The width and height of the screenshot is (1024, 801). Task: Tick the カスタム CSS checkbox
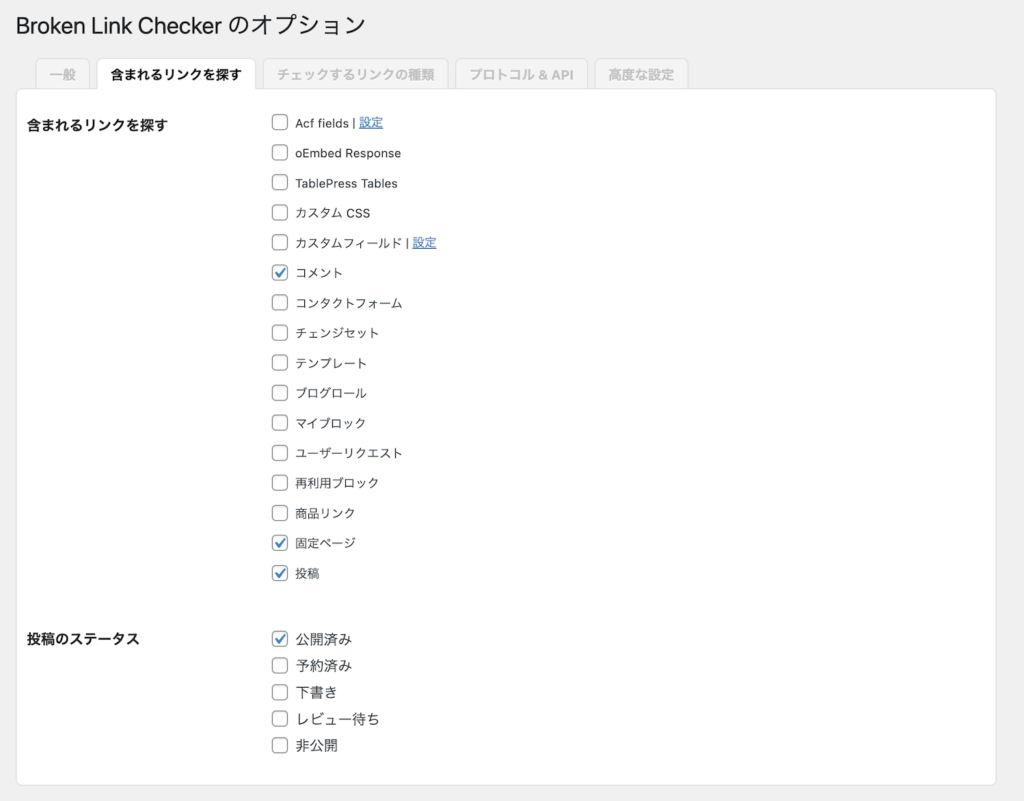pyautogui.click(x=280, y=212)
